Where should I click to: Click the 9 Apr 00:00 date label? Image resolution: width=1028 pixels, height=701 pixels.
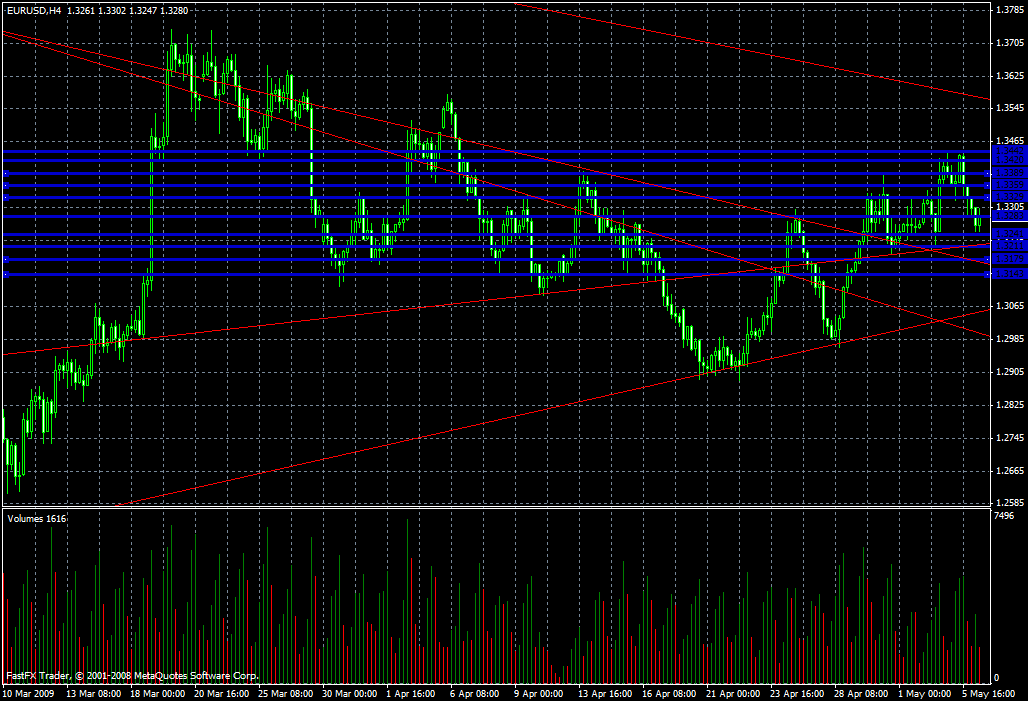(538, 694)
